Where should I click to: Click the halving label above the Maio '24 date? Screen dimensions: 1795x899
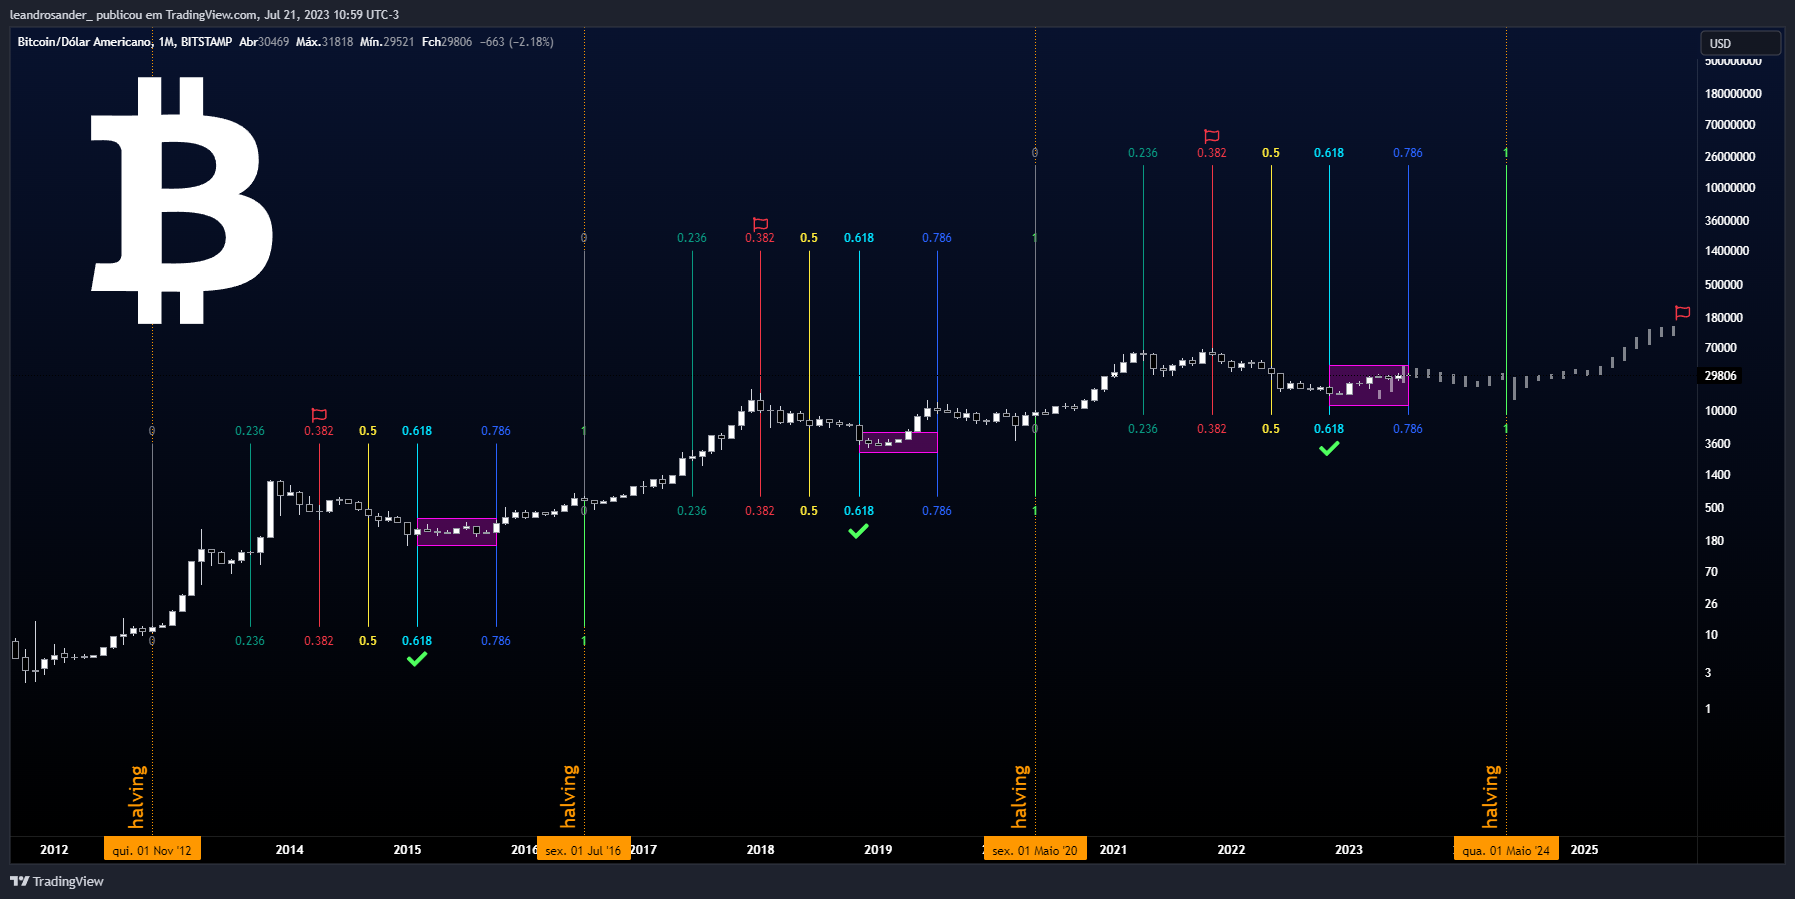point(1491,797)
